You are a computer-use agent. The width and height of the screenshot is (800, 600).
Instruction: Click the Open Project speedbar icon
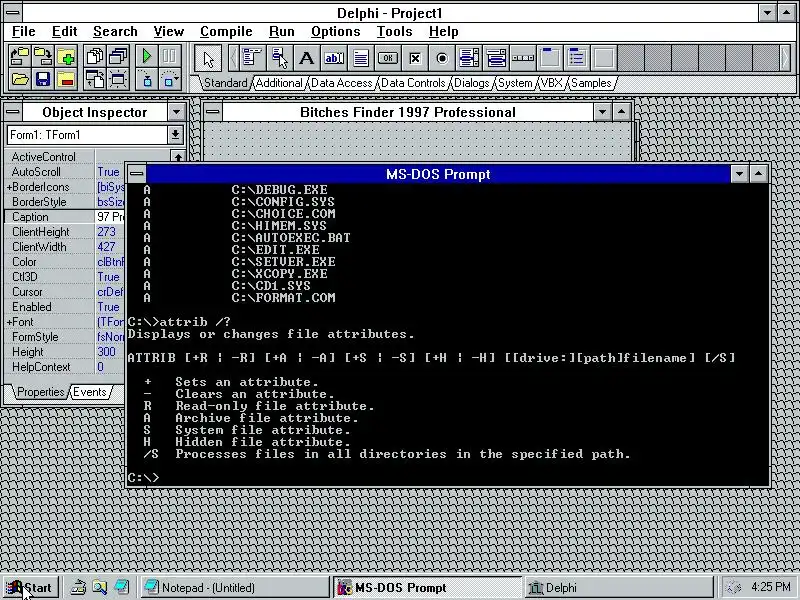[20, 56]
